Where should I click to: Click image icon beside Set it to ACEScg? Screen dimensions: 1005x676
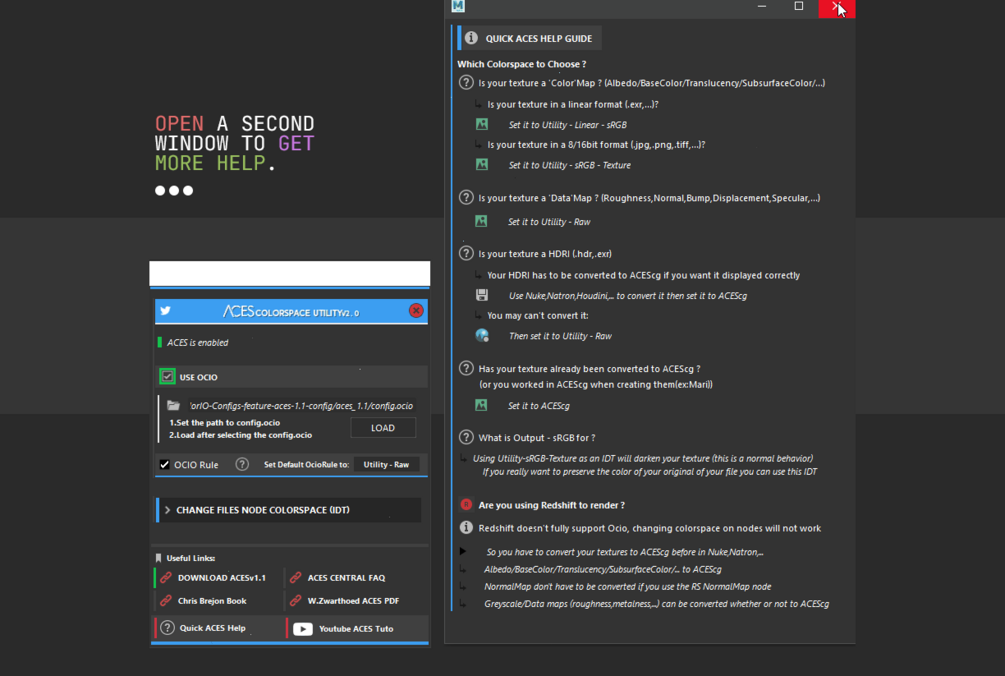tap(481, 405)
